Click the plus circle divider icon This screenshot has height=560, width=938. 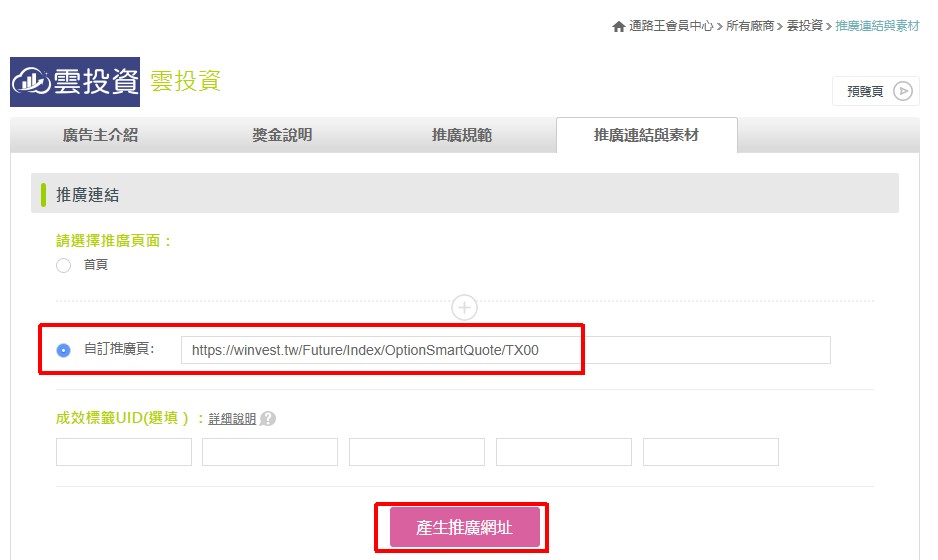click(x=464, y=307)
